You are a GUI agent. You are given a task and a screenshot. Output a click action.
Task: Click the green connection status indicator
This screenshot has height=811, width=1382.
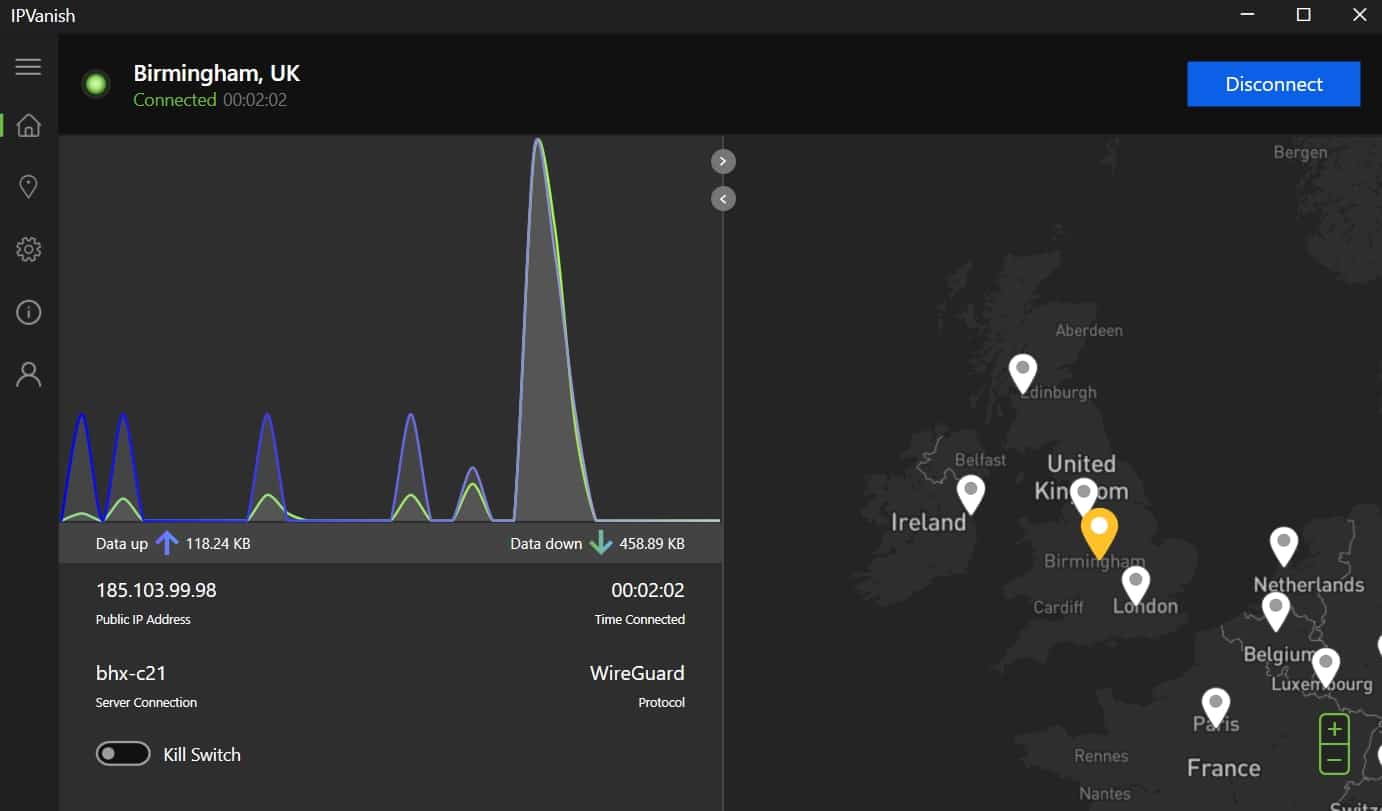[96, 85]
